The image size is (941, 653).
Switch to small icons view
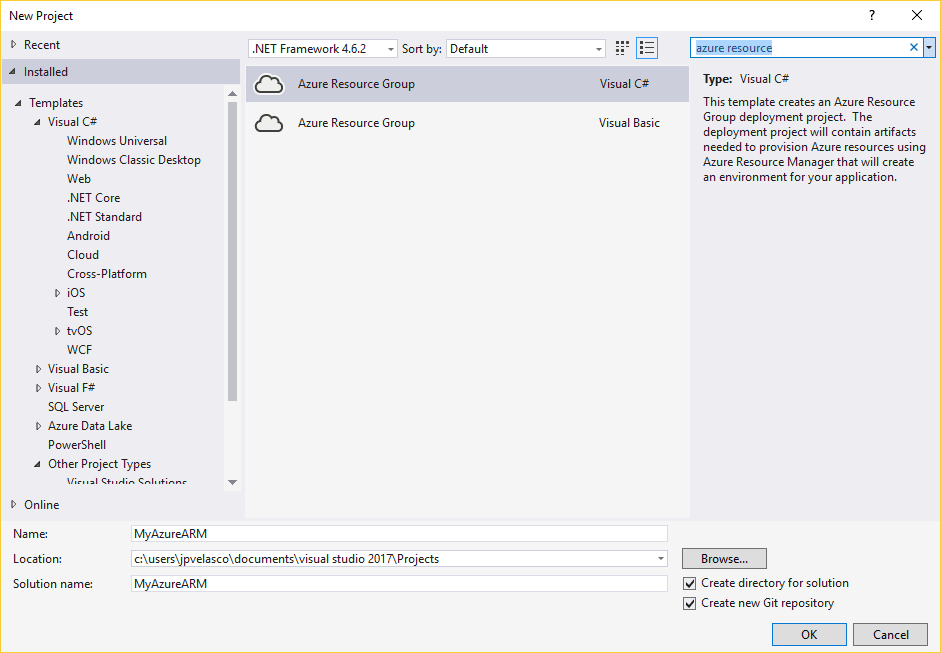coord(622,48)
